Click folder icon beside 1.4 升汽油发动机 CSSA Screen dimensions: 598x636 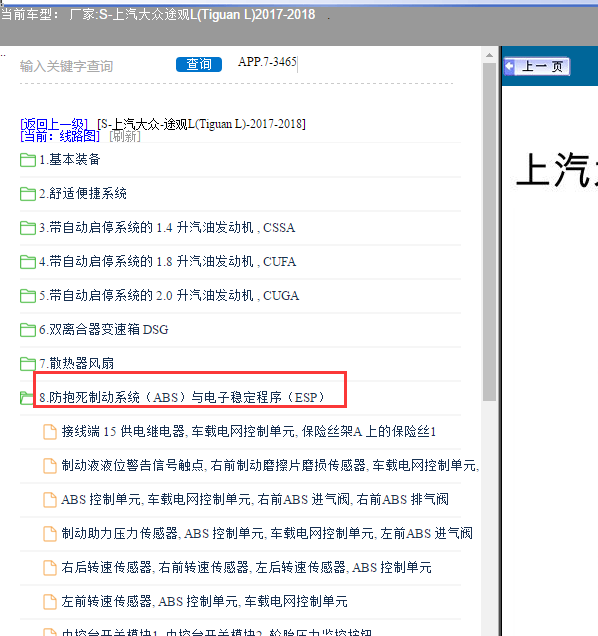pyautogui.click(x=28, y=228)
